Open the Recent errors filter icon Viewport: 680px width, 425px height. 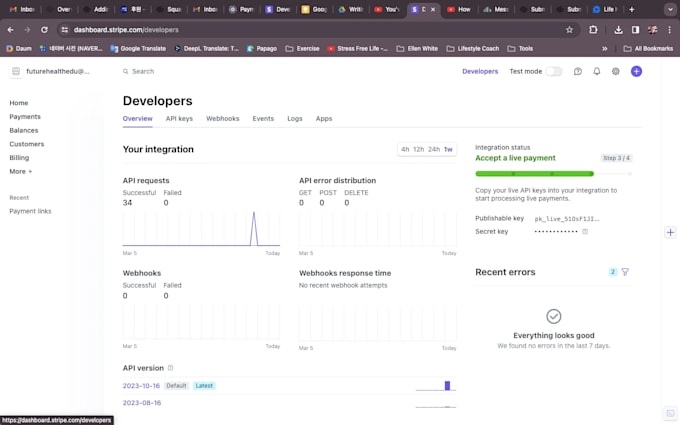tap(625, 272)
